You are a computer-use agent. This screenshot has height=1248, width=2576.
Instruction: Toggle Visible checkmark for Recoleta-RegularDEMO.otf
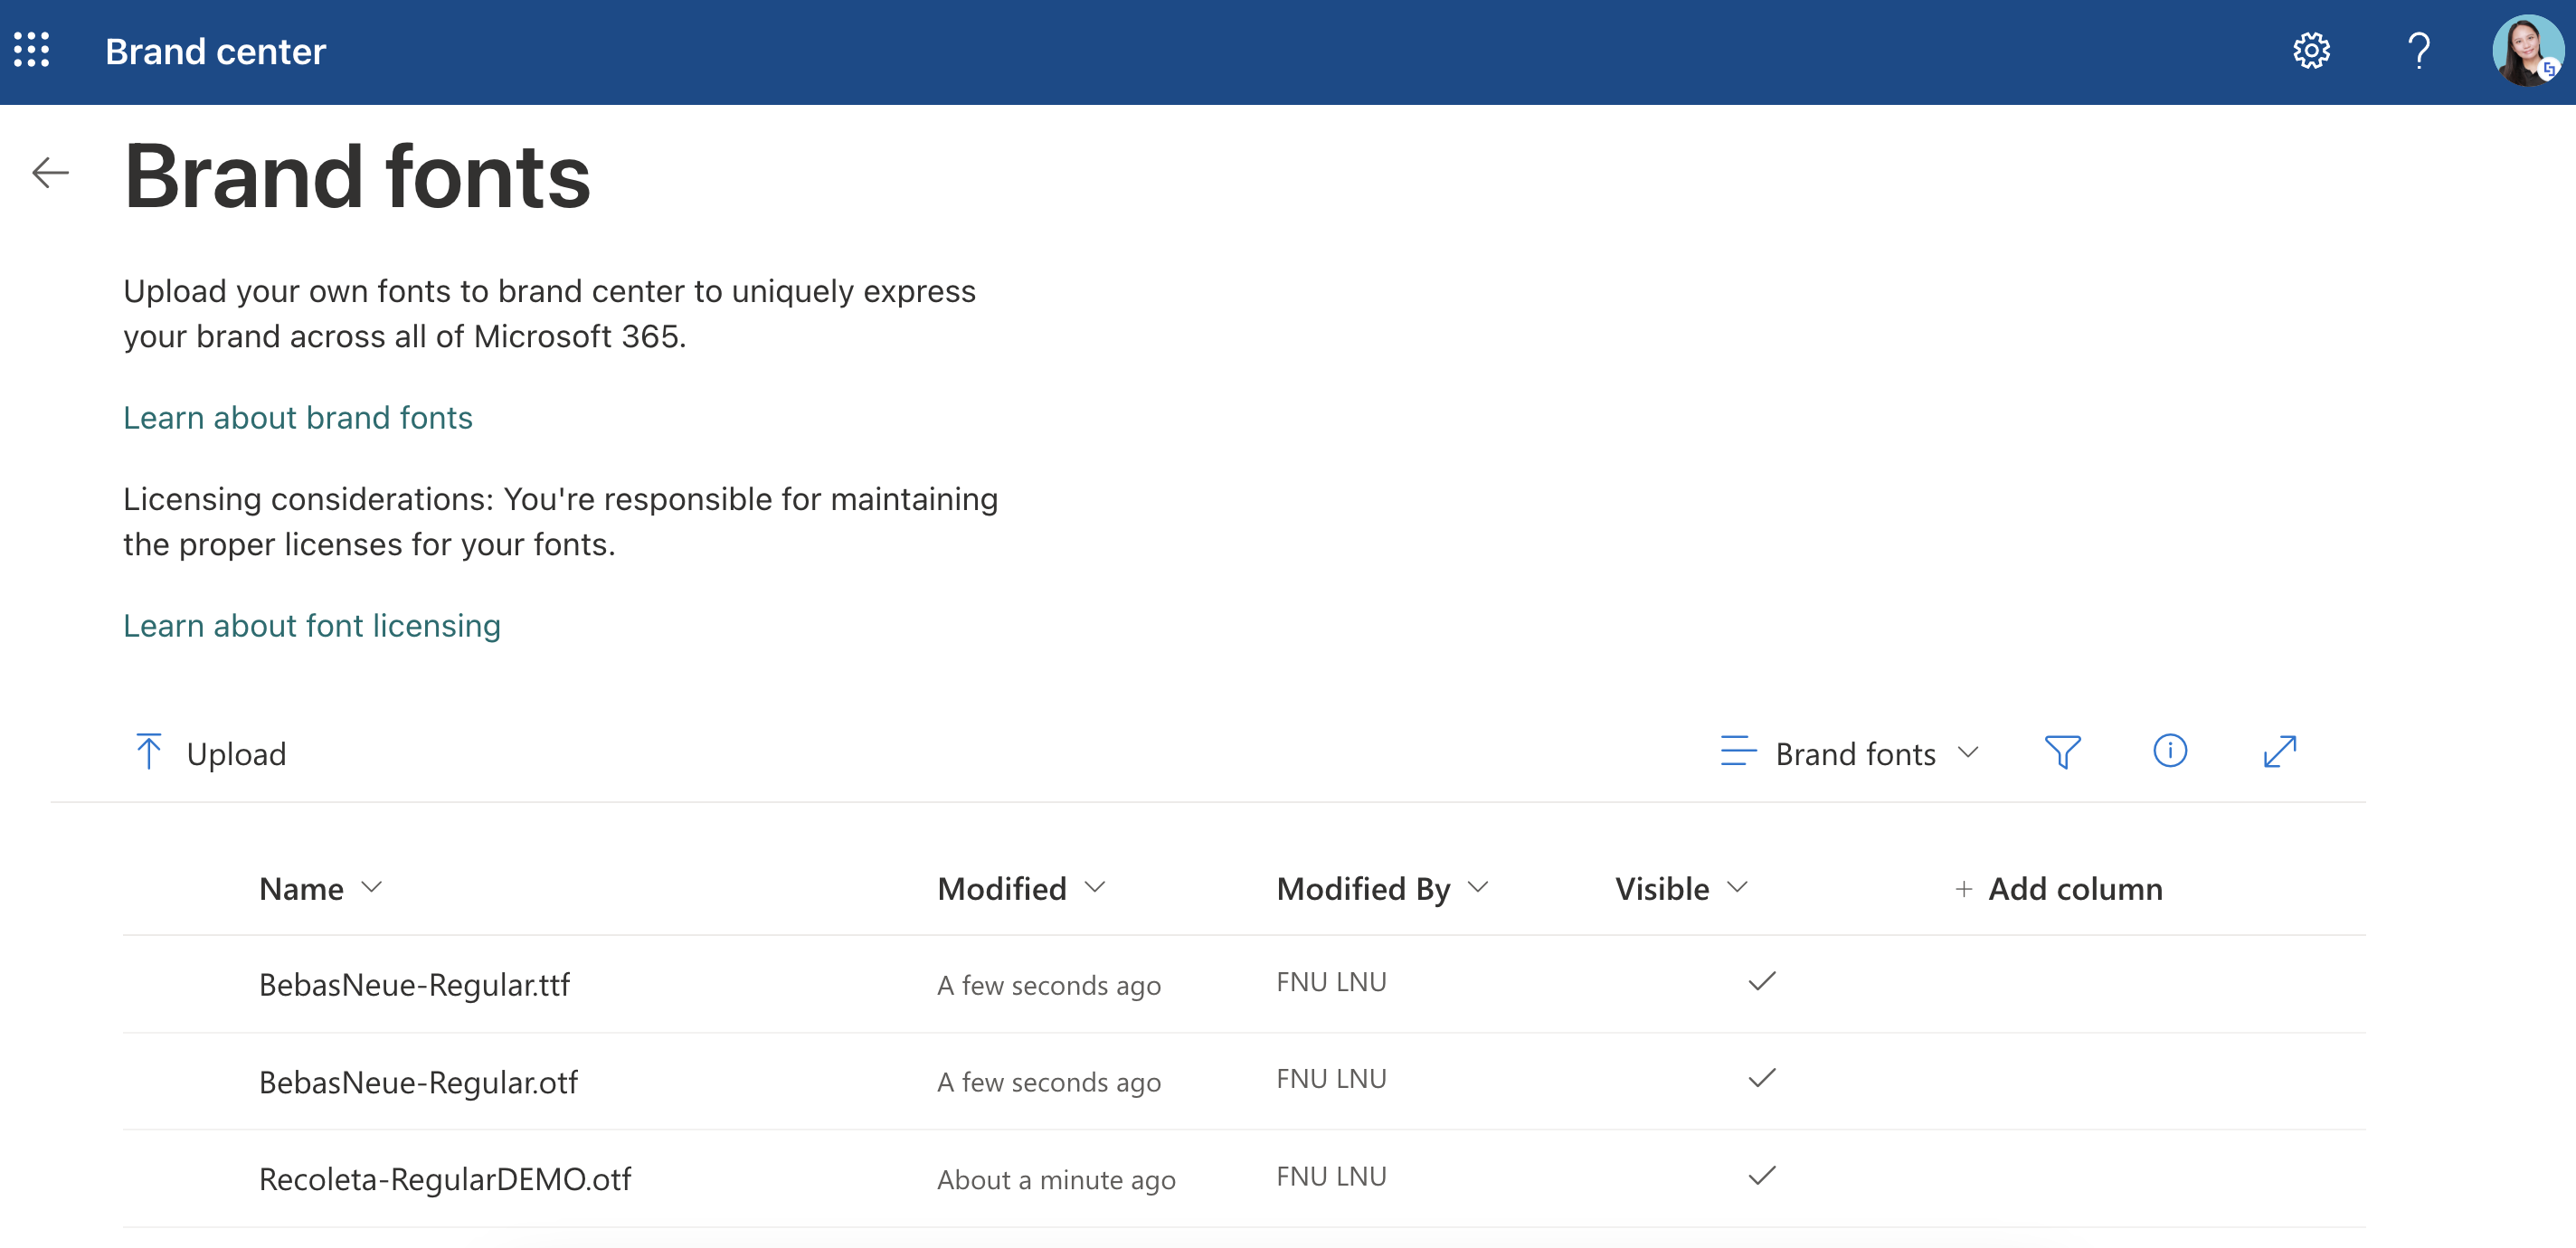click(1761, 1176)
